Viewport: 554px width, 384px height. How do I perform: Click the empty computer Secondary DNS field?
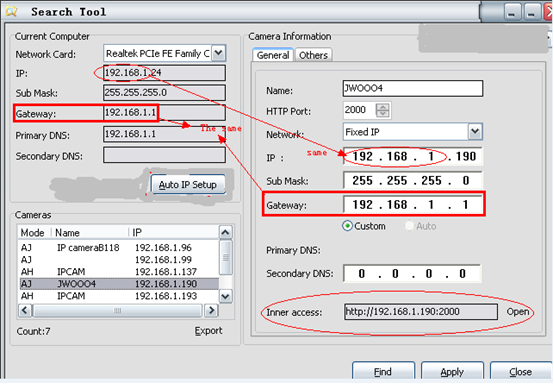pyautogui.click(x=164, y=155)
